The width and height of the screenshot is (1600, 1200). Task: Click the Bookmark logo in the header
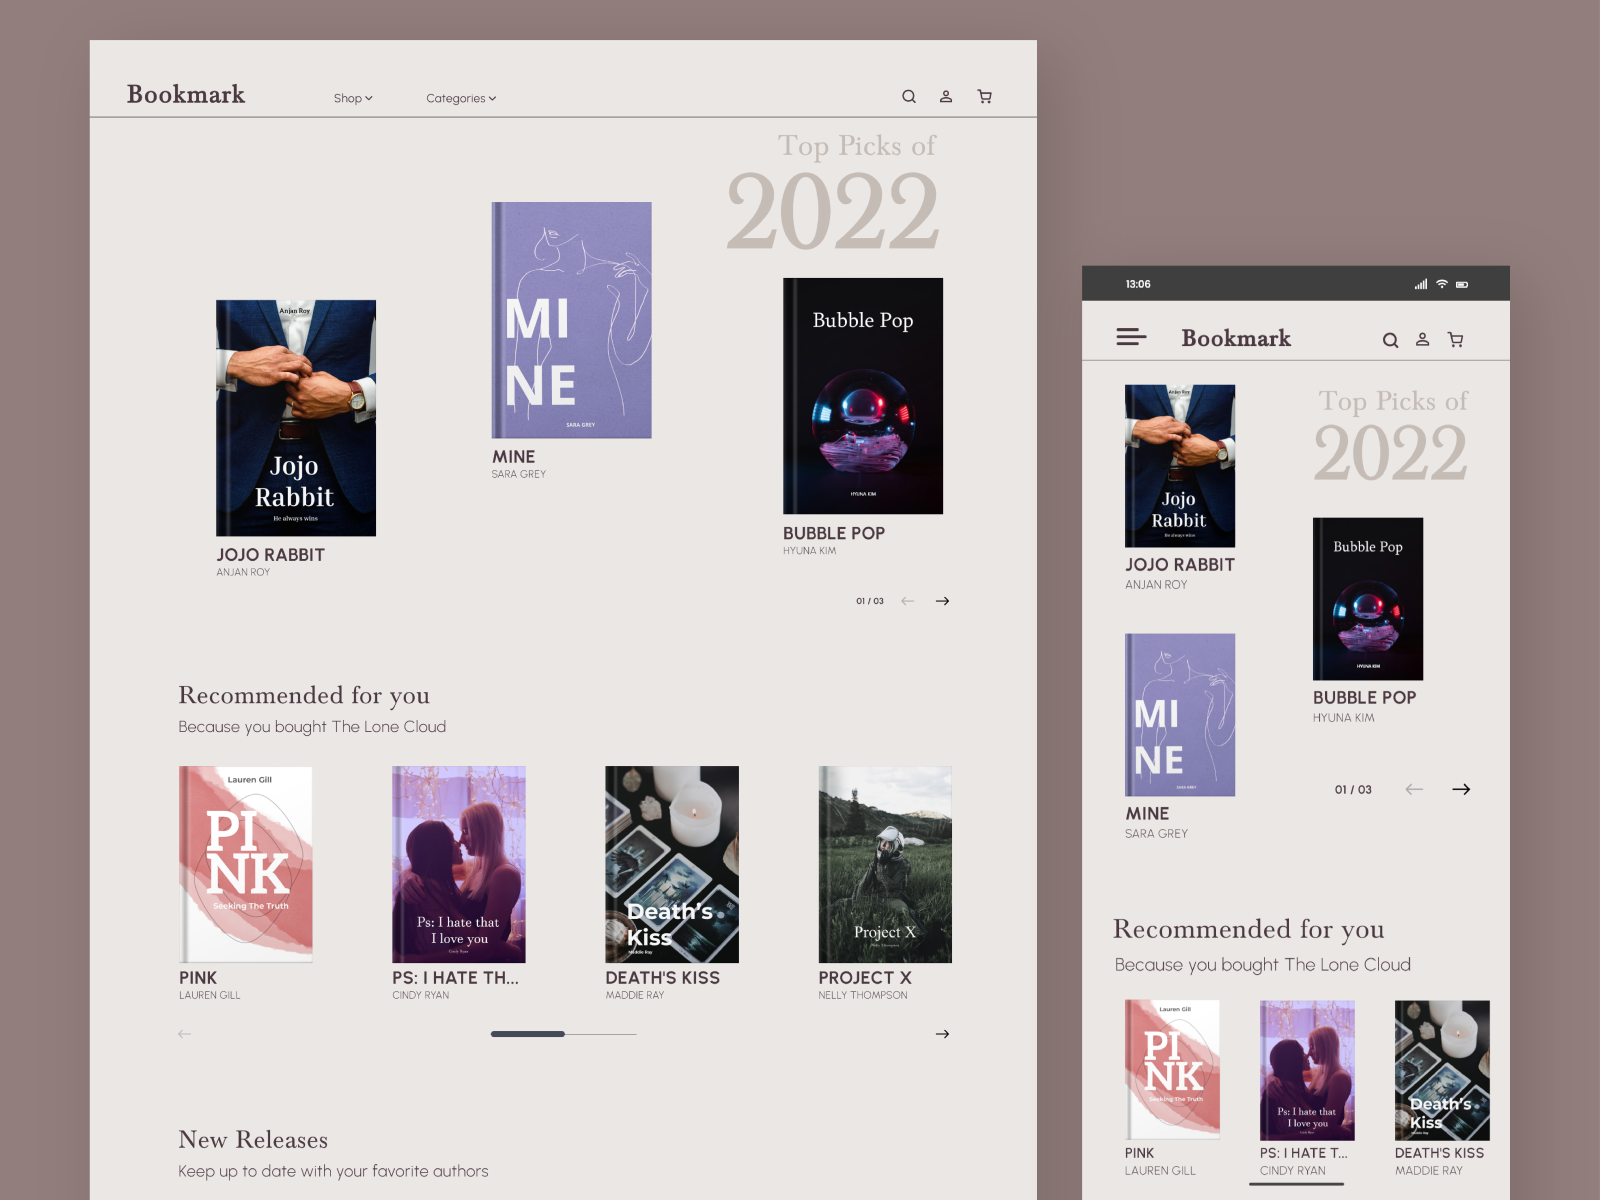185,95
